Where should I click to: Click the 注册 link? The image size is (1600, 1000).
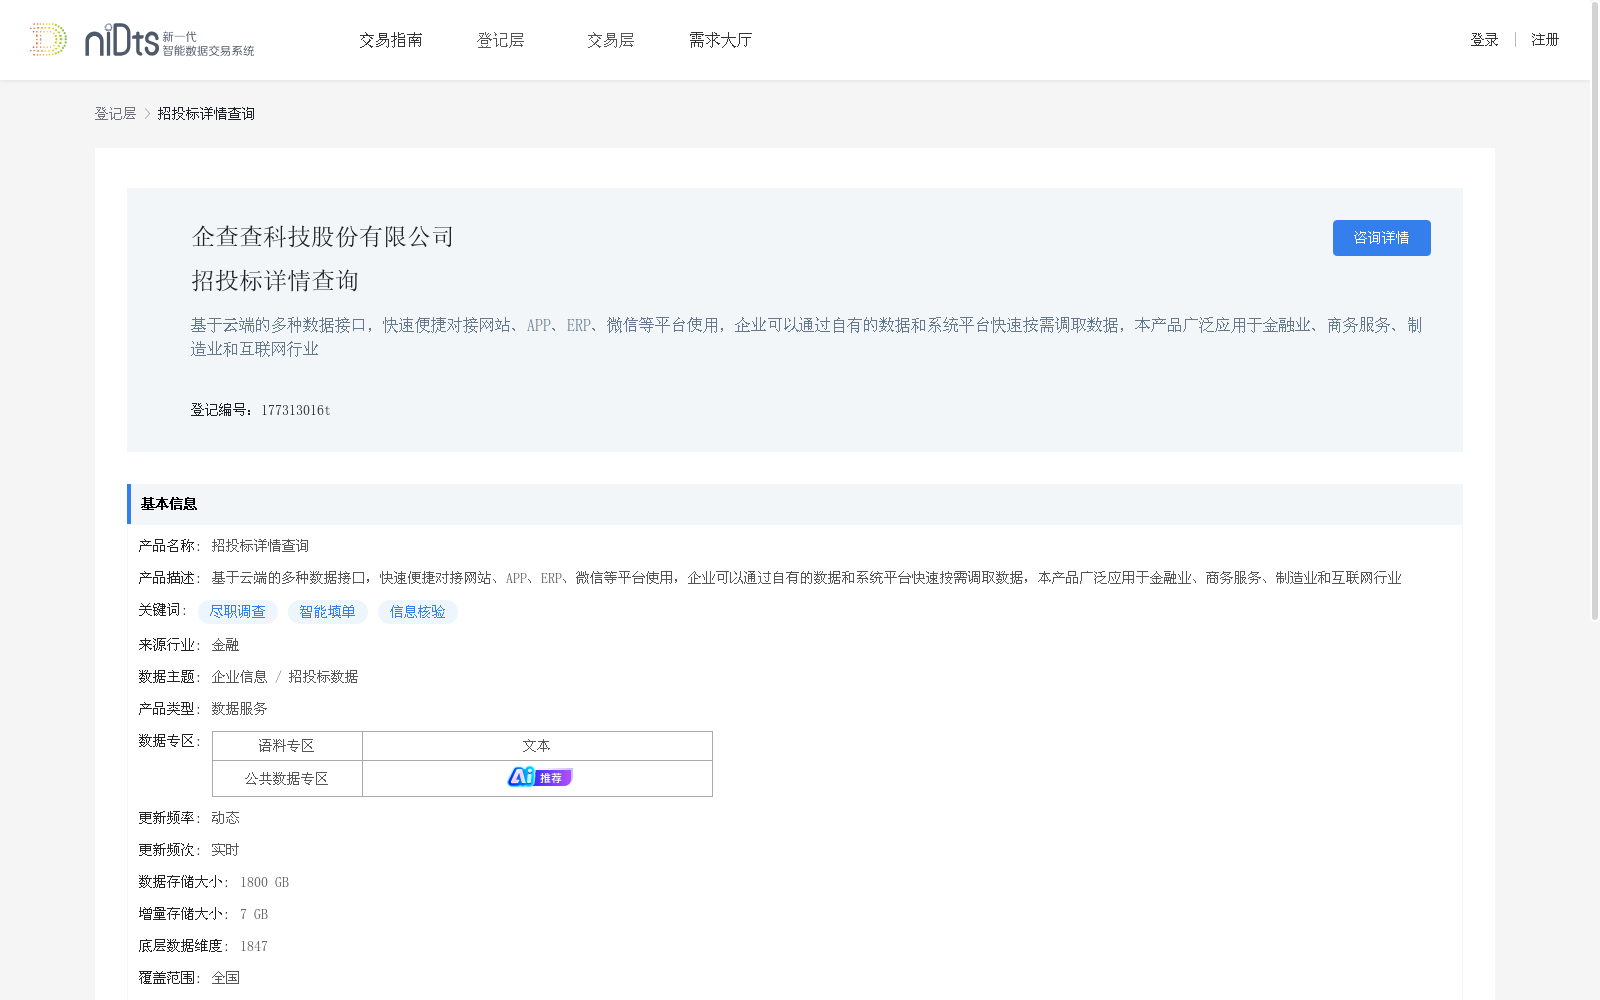[1545, 40]
